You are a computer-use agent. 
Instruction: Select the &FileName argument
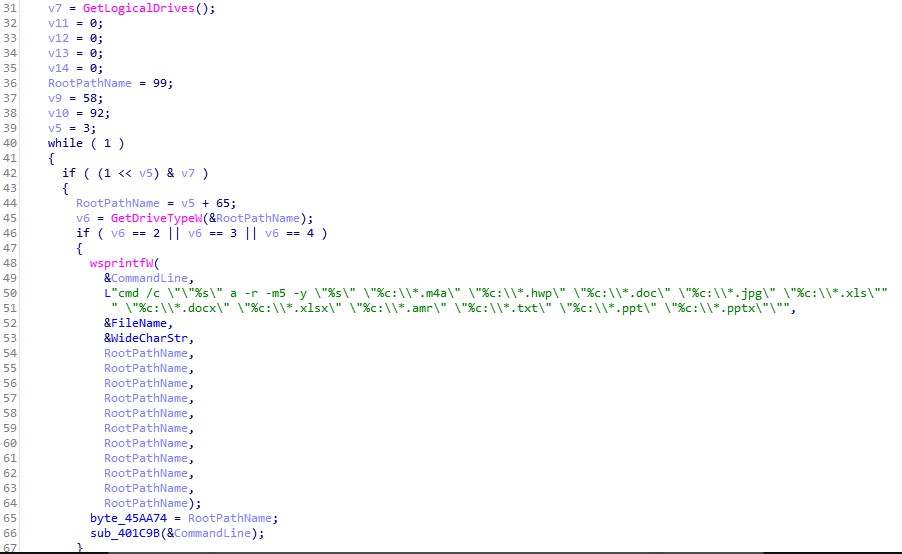pyautogui.click(x=135, y=323)
